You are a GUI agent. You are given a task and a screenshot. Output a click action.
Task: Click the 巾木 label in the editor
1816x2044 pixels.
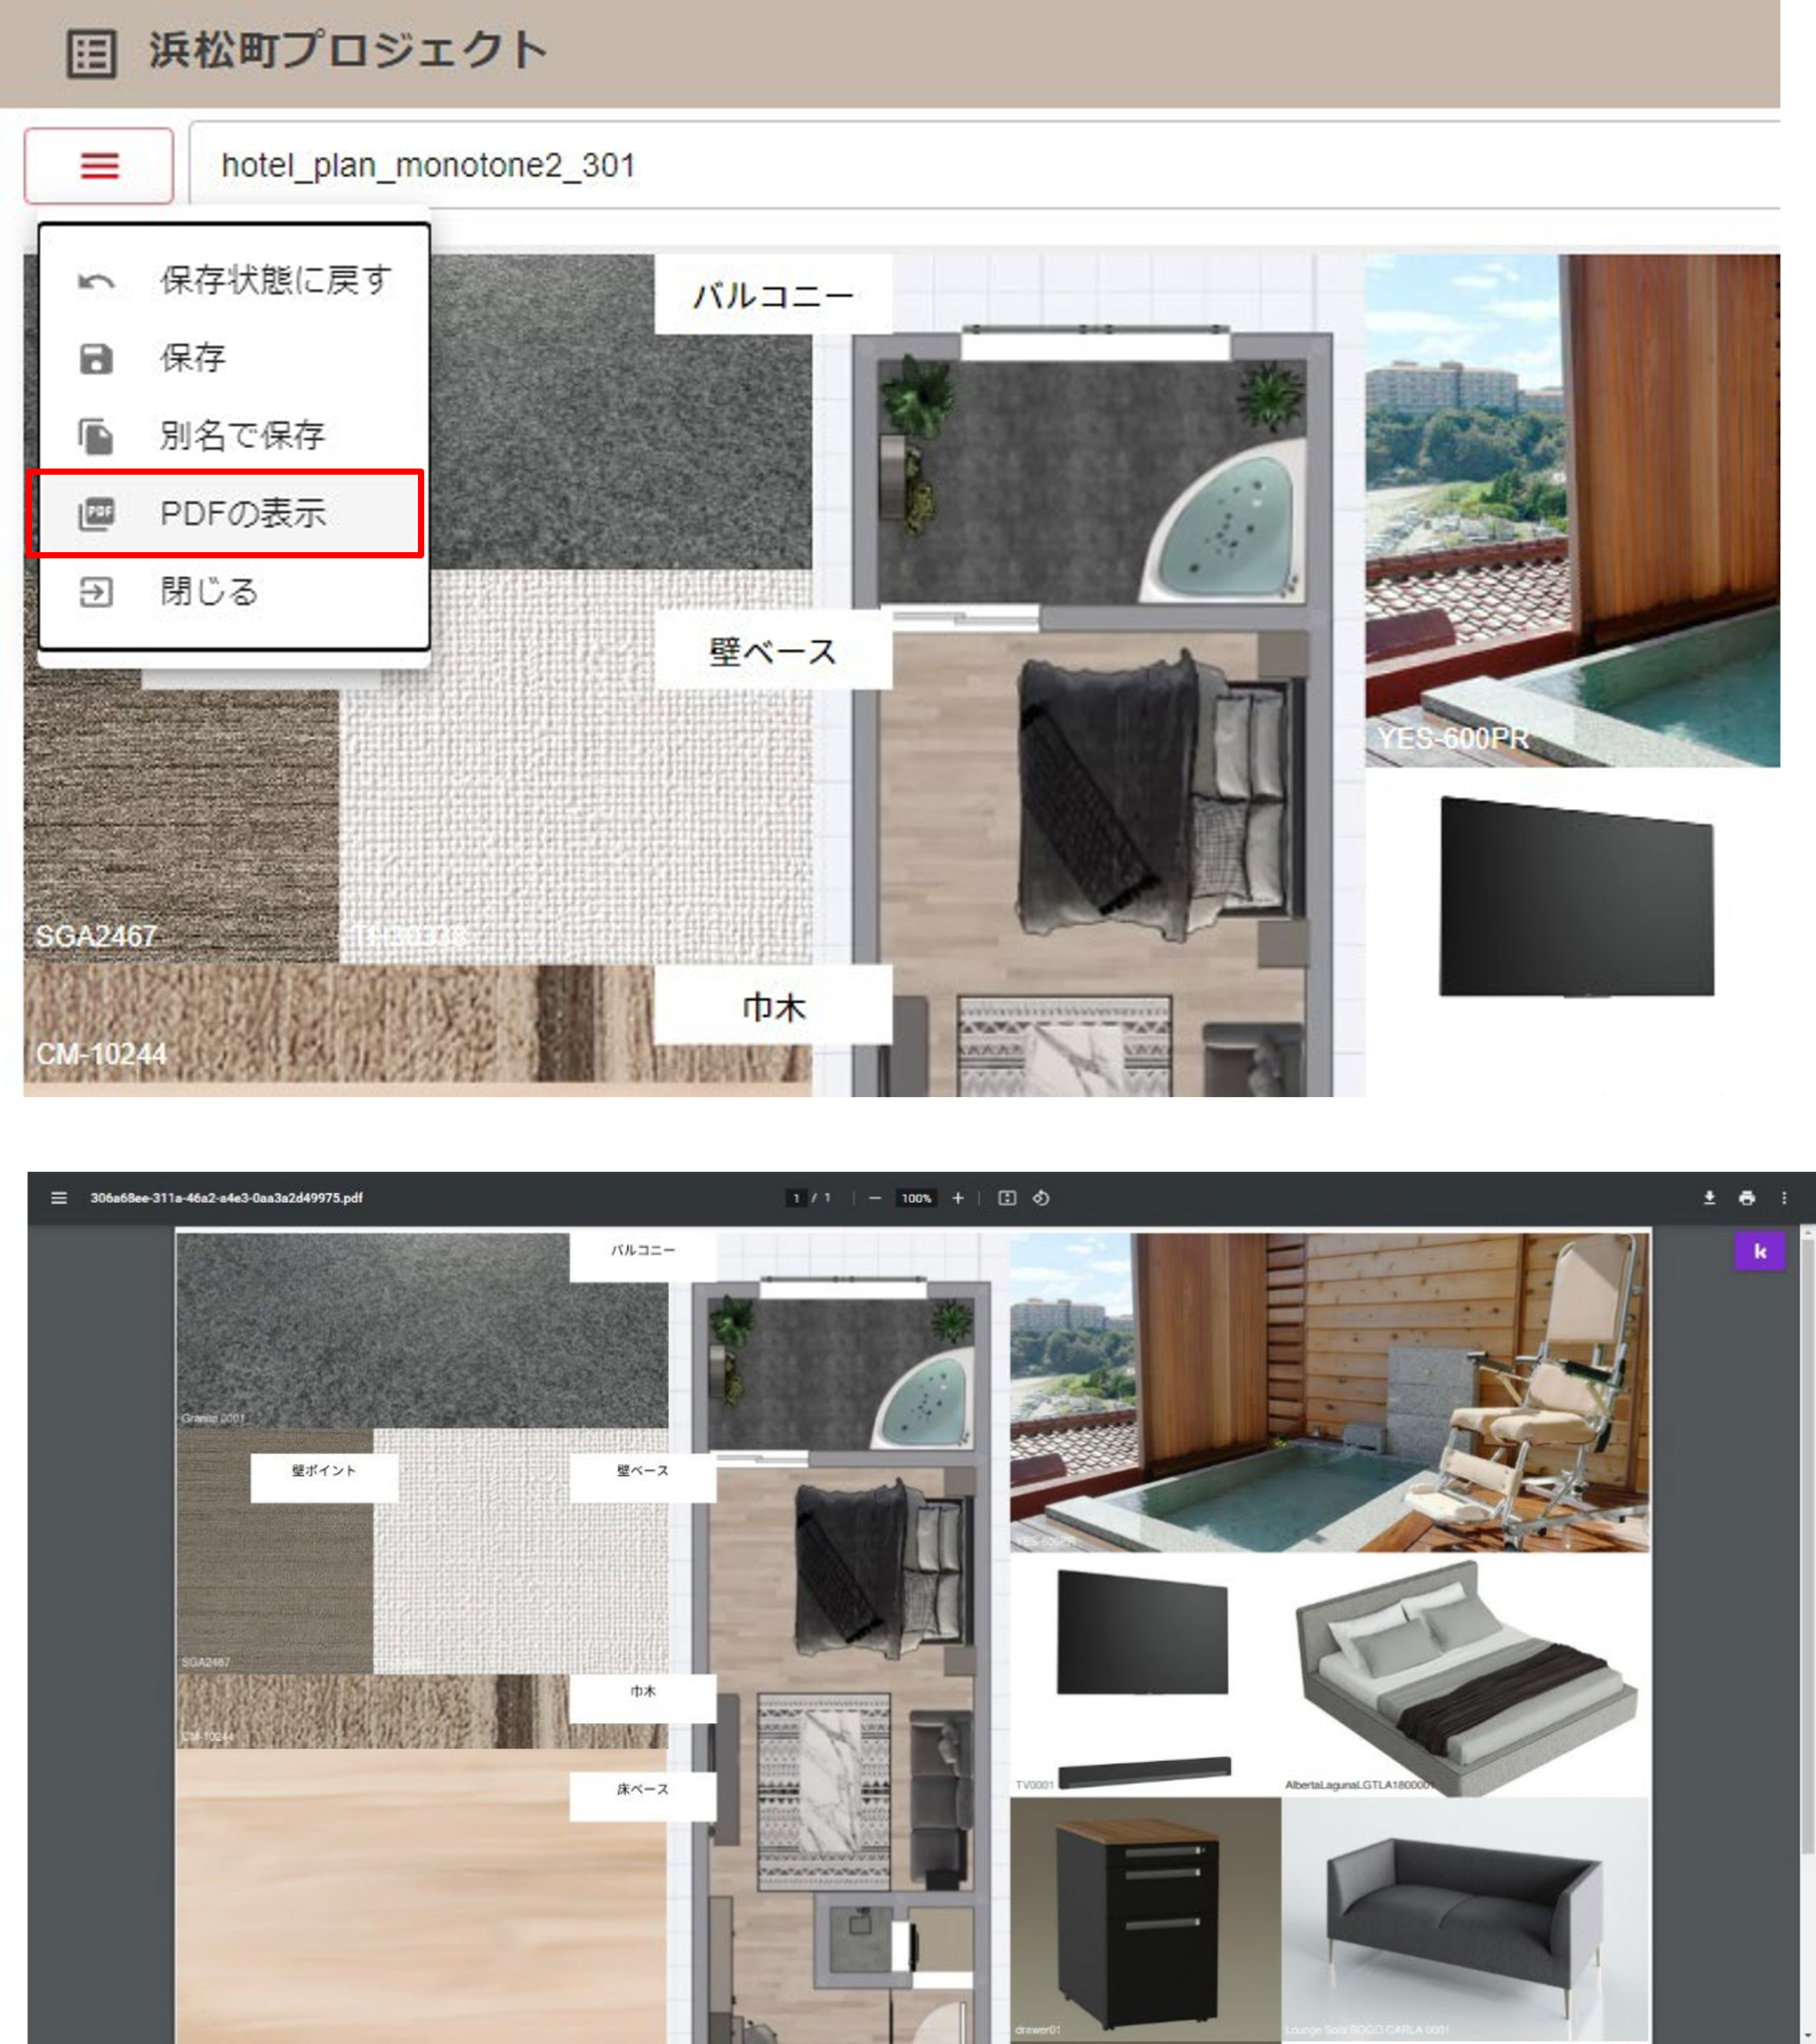tap(773, 1006)
